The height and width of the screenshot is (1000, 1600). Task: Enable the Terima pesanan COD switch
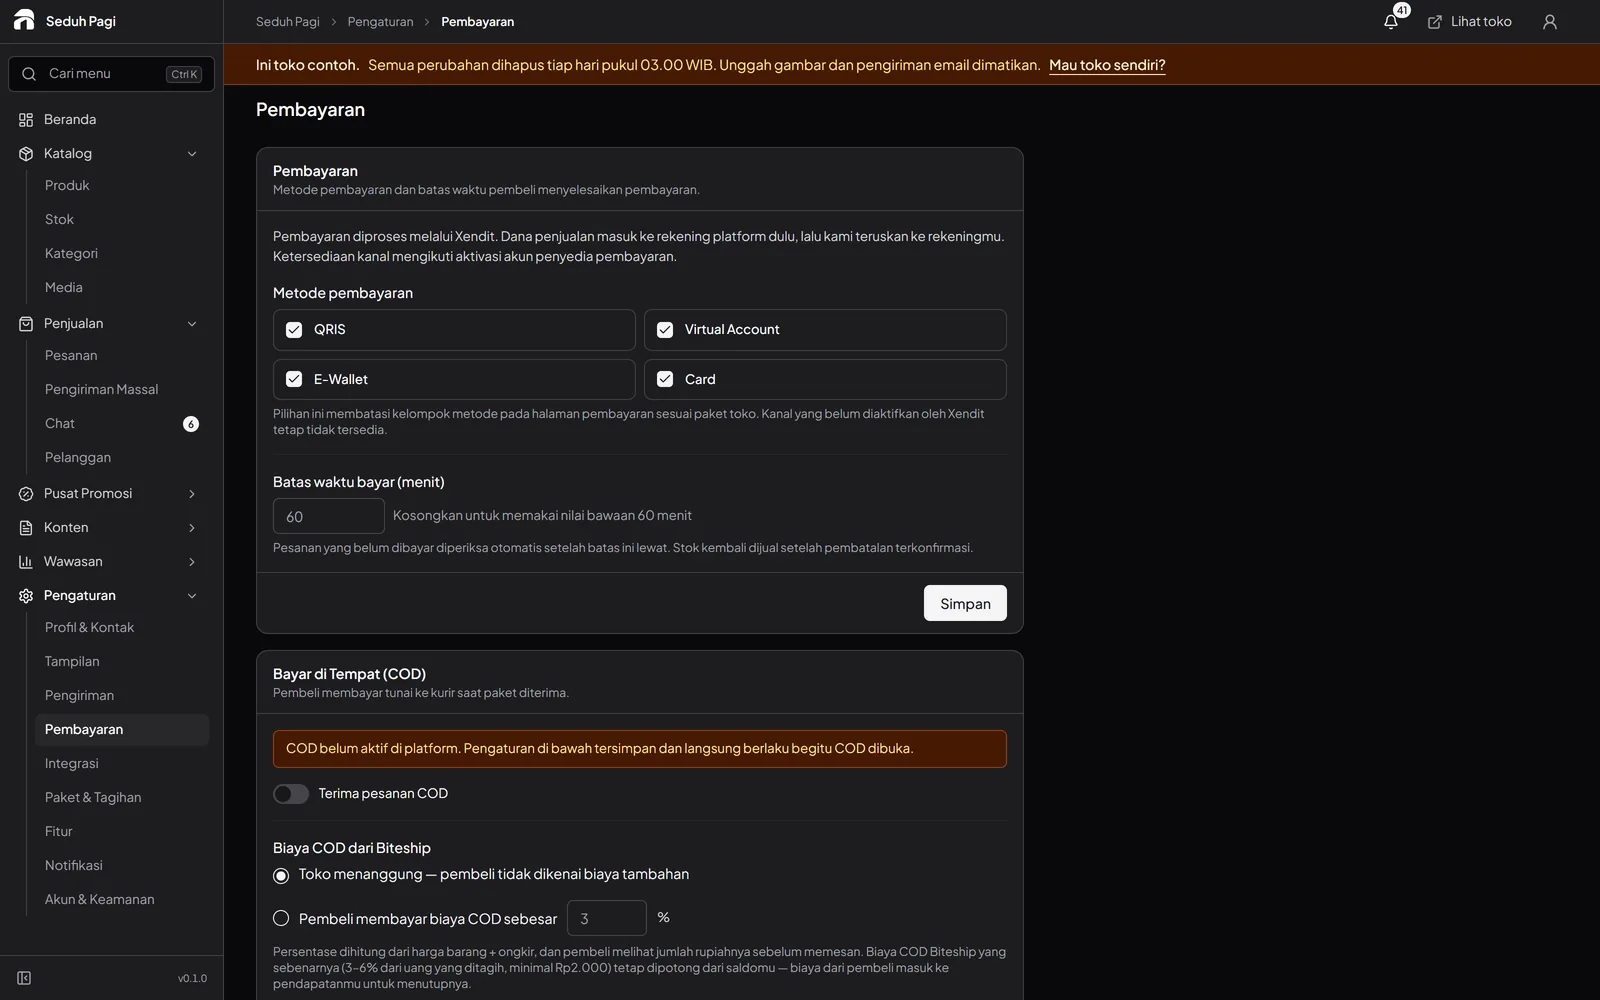point(291,794)
